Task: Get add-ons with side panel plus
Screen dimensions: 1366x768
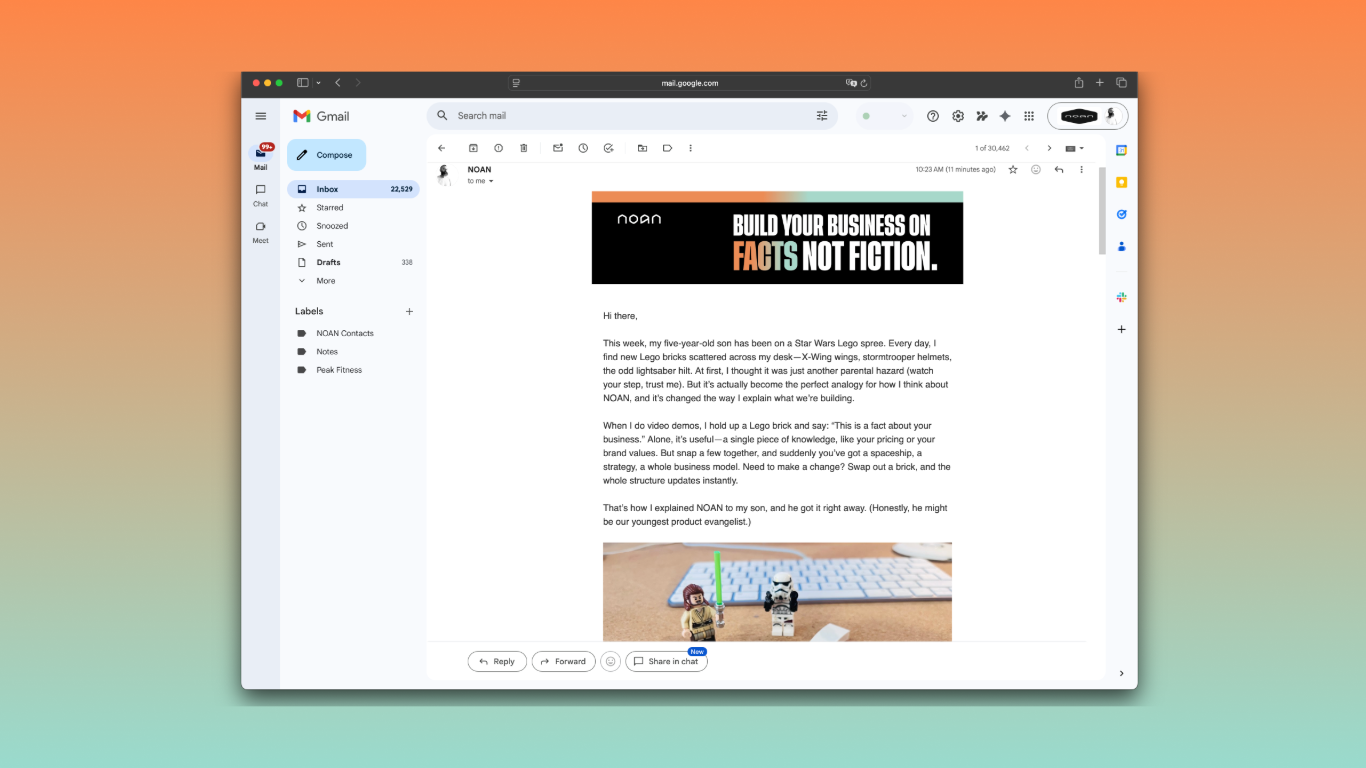Action: point(1122,329)
